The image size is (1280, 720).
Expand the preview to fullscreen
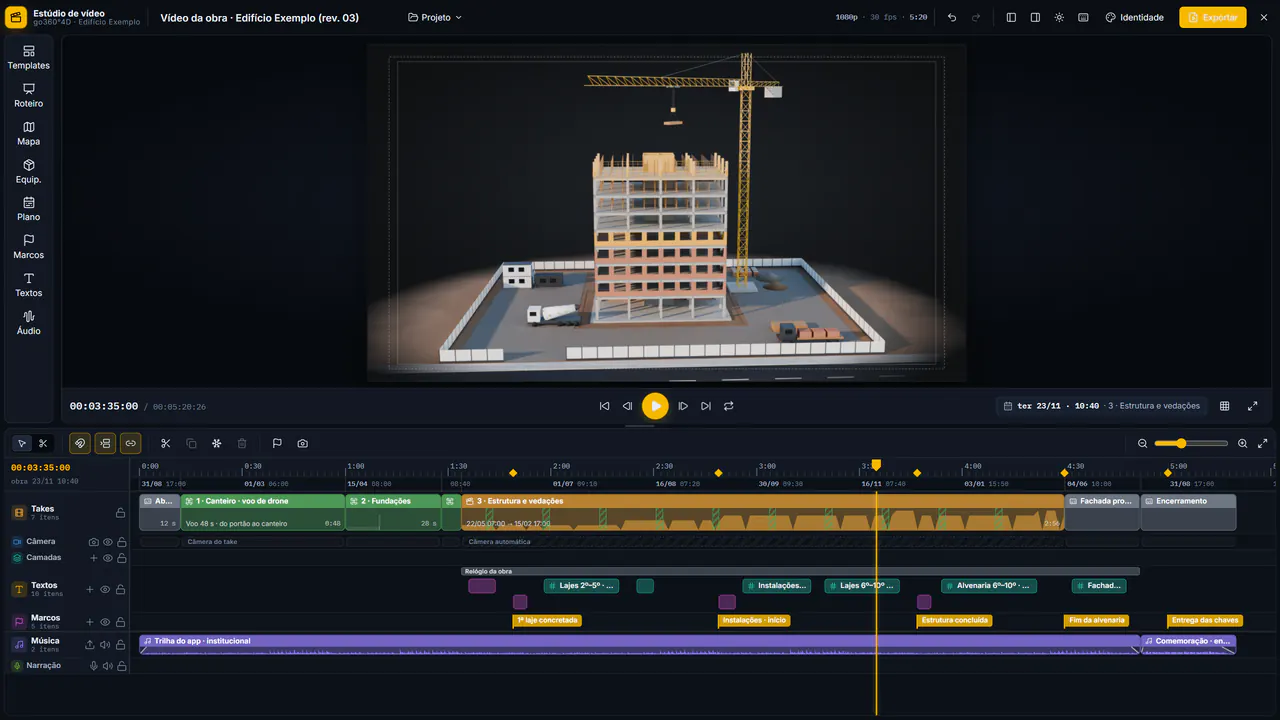tap(1252, 406)
